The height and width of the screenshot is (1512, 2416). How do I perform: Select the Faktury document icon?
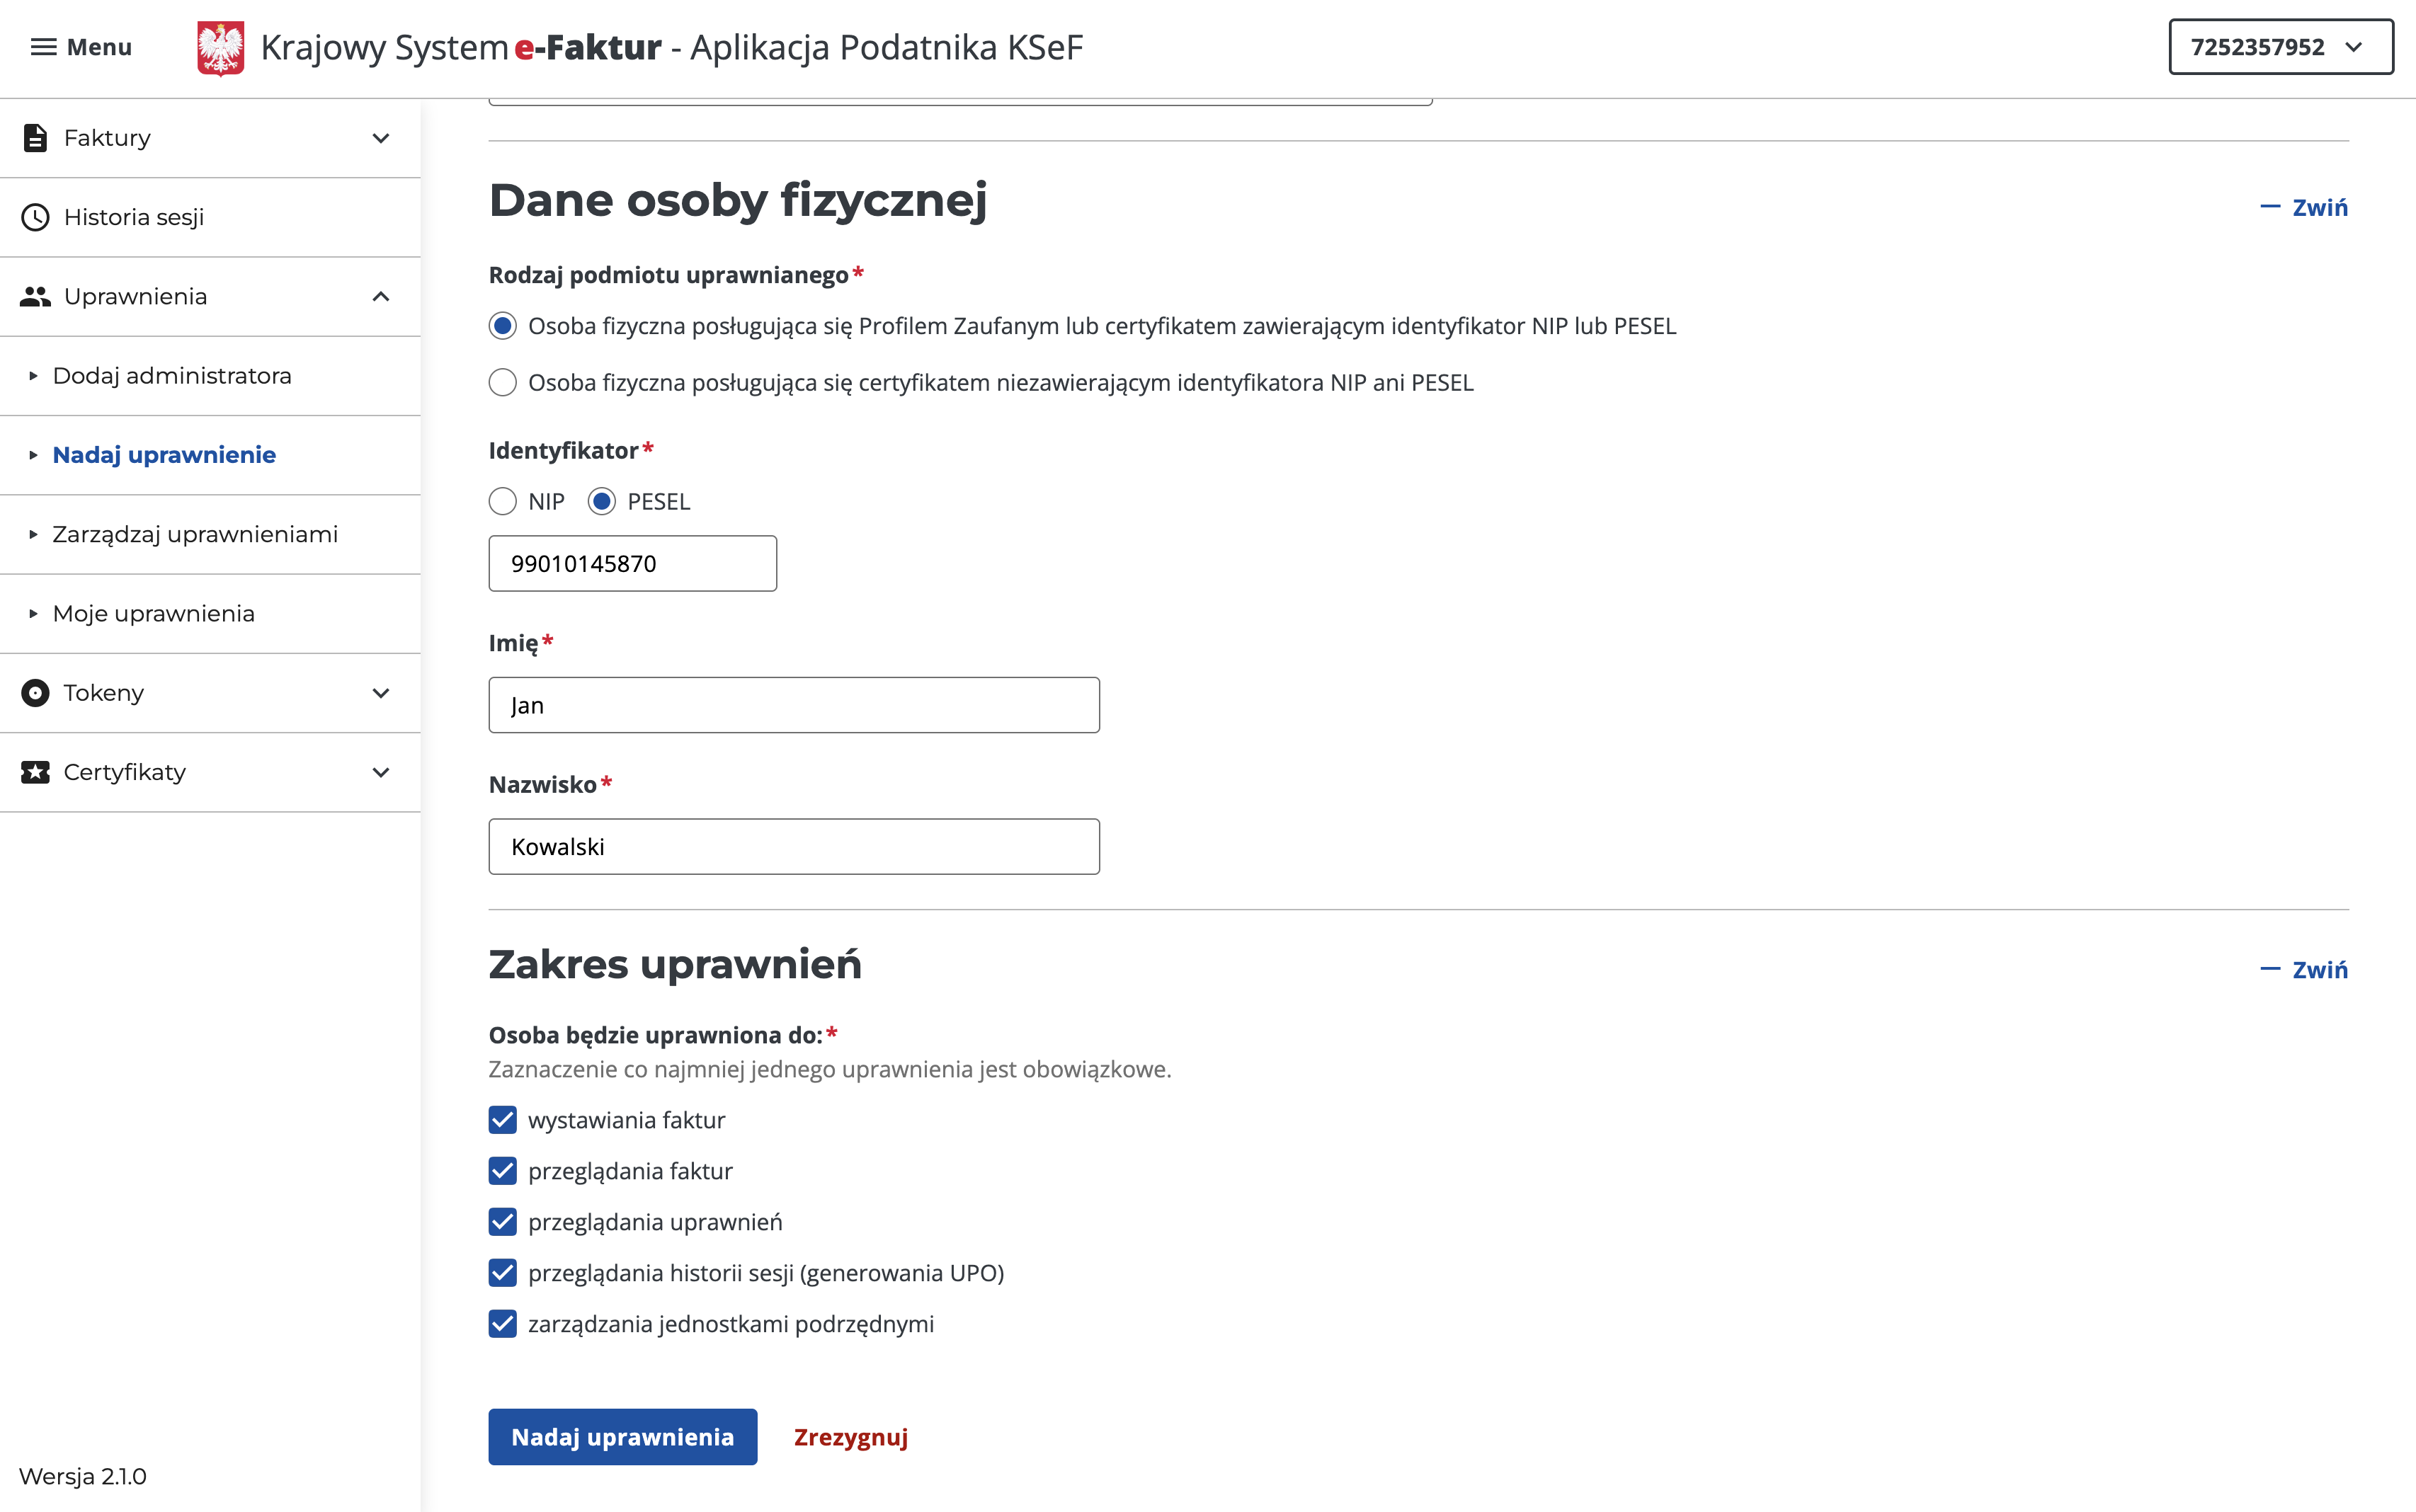36,137
